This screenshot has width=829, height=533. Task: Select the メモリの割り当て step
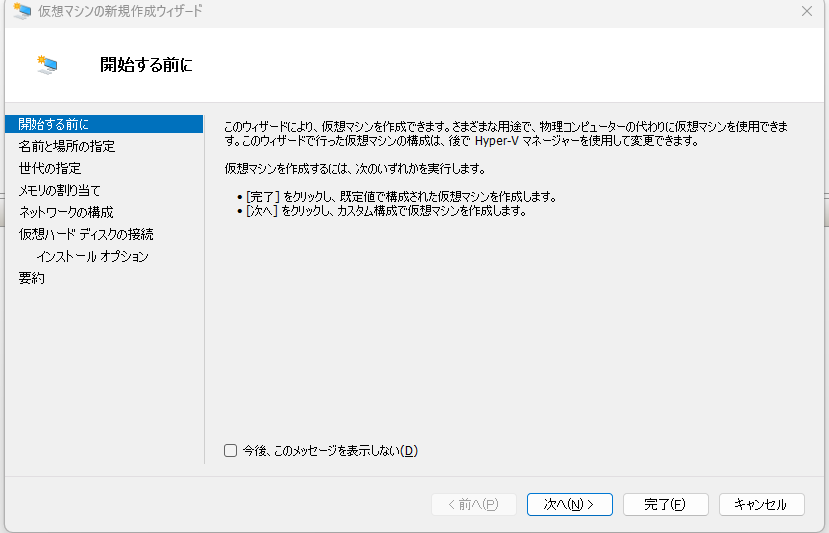click(60, 190)
